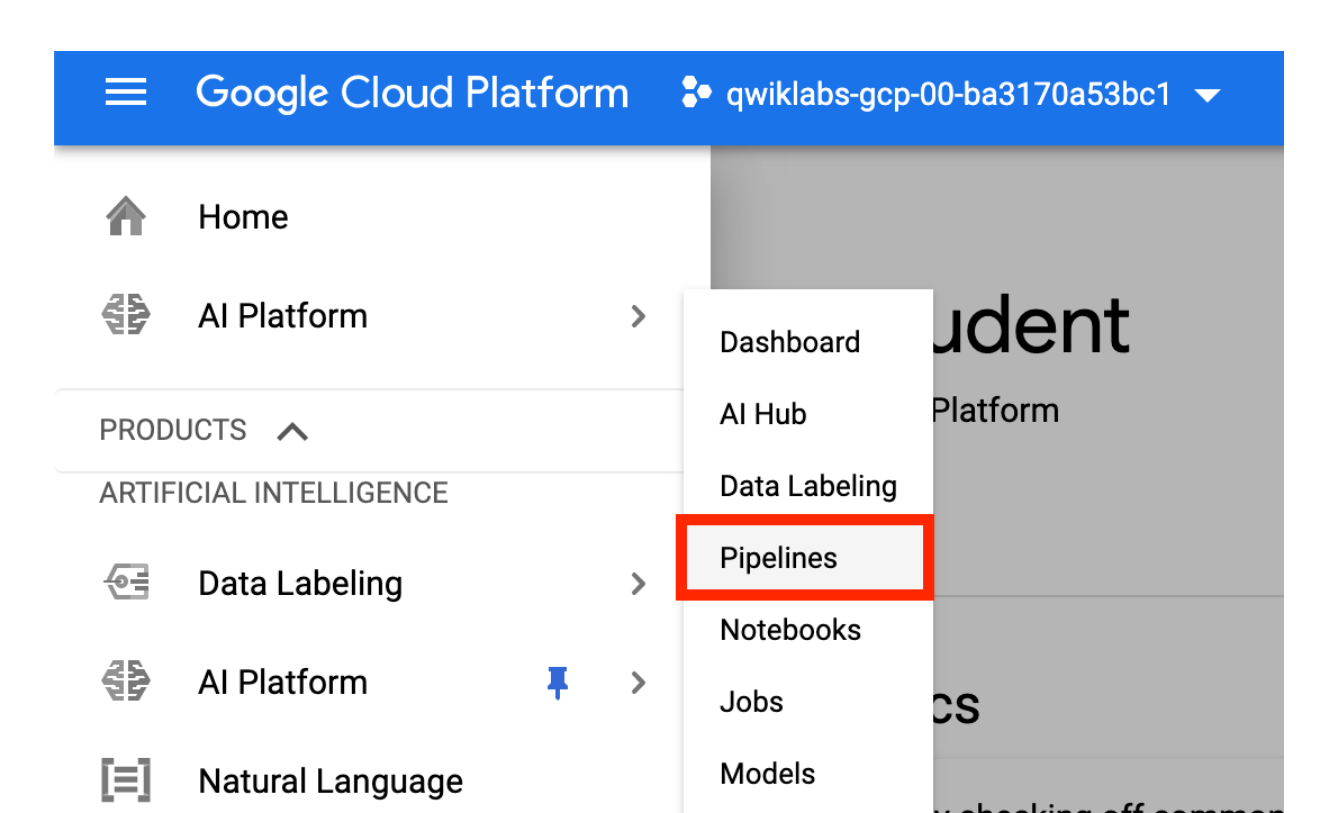Click the Home house icon

[x=126, y=215]
